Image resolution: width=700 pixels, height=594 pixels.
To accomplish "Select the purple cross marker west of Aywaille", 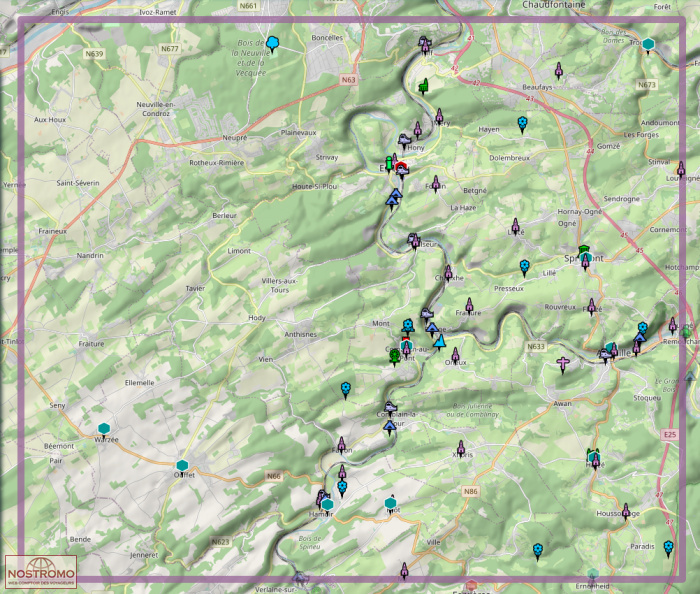I will 563,365.
